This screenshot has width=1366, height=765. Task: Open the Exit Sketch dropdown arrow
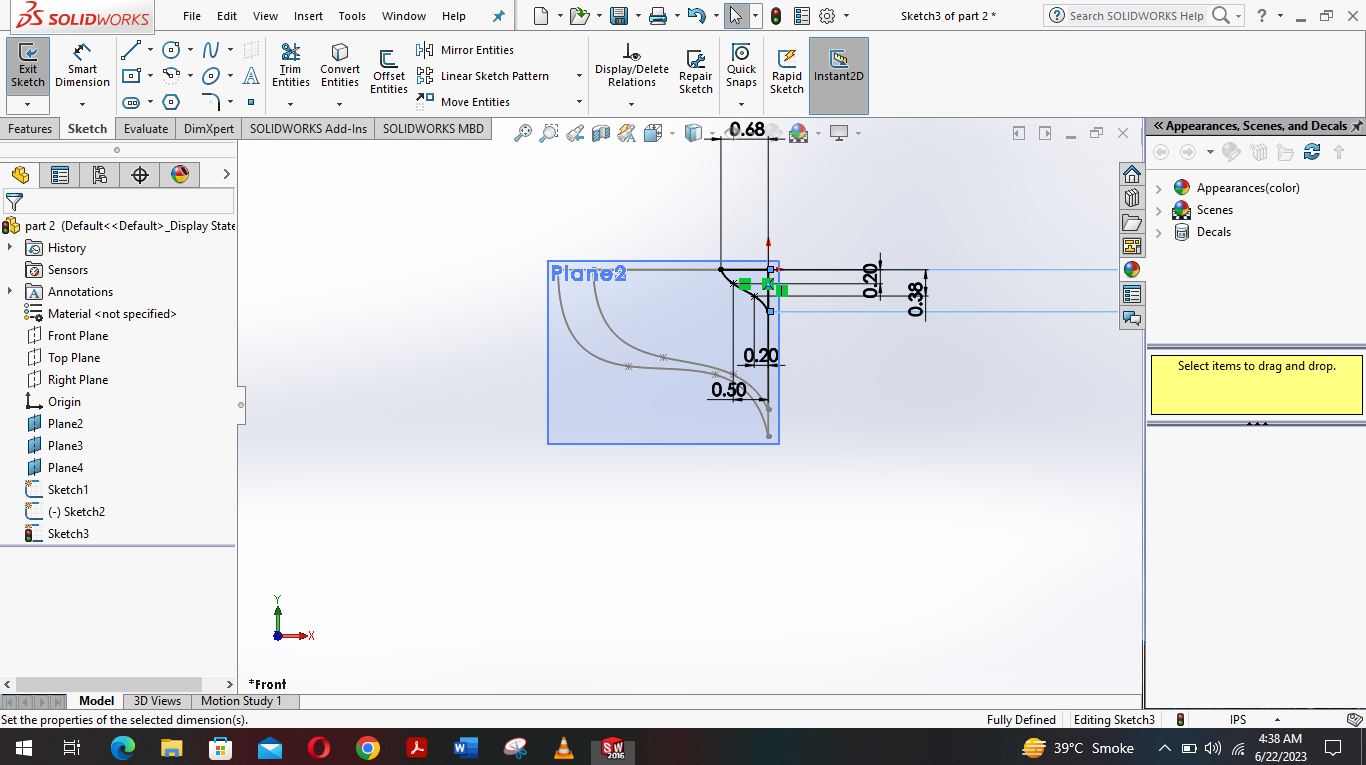pos(28,104)
